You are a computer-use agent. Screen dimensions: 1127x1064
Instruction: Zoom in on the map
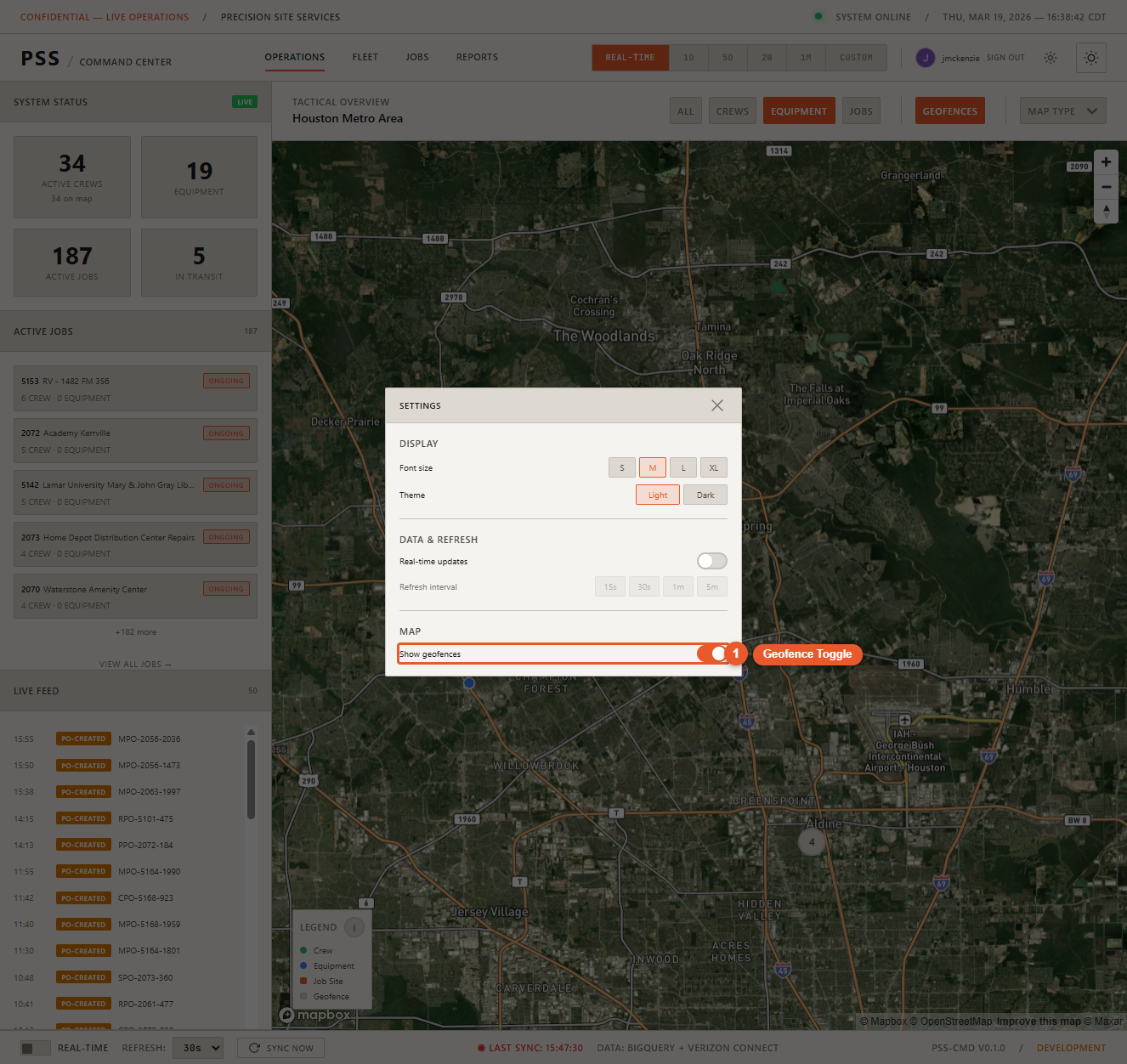(x=1106, y=162)
